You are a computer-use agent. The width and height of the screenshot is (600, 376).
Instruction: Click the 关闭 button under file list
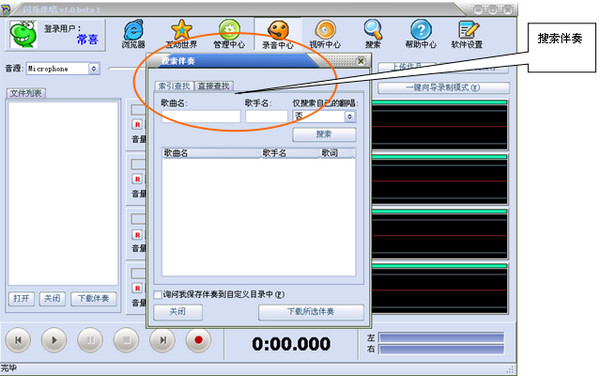pos(52,298)
